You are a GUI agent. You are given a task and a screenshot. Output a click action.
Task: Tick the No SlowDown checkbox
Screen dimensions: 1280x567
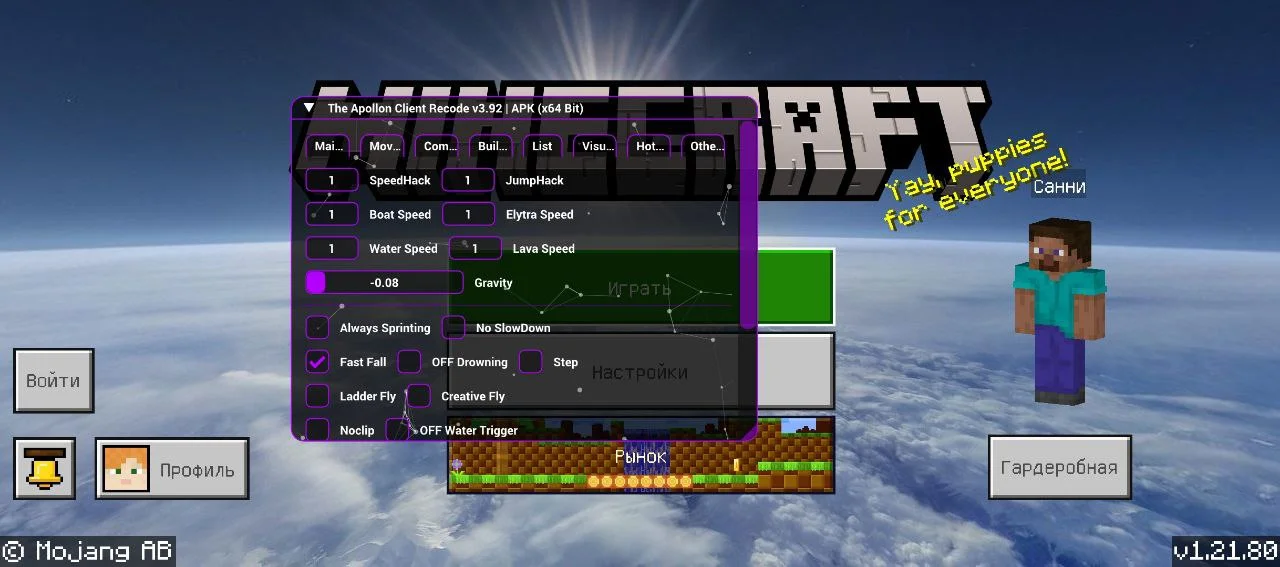coord(454,328)
